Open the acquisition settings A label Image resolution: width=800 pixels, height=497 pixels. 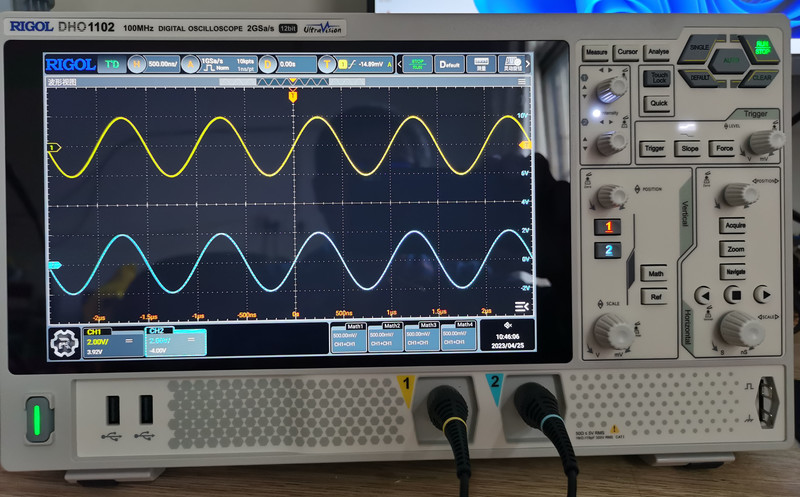coord(188,65)
